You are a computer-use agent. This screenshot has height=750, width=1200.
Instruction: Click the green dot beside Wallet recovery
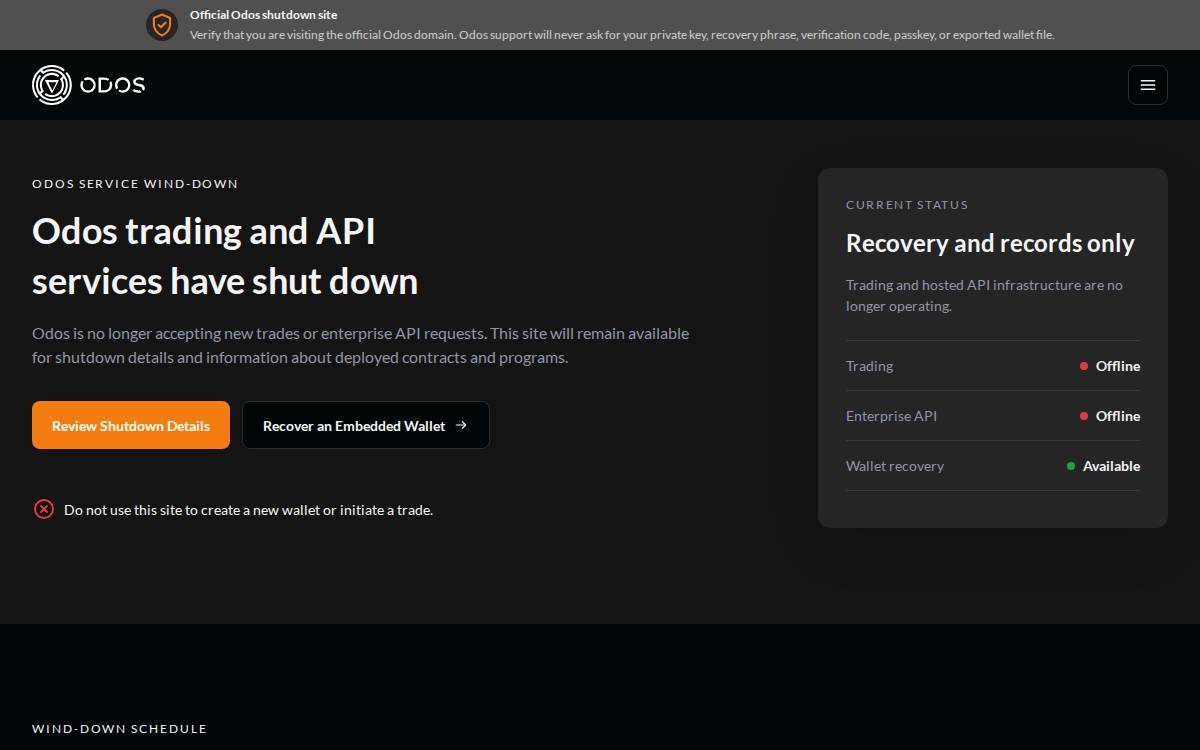click(x=1071, y=466)
